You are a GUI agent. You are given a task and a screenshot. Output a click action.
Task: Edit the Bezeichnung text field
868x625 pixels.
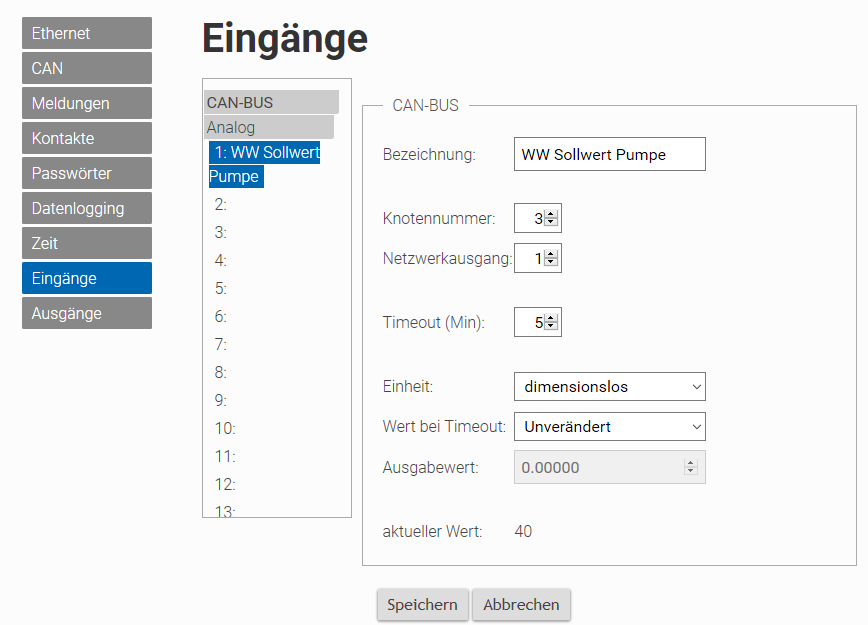609,154
